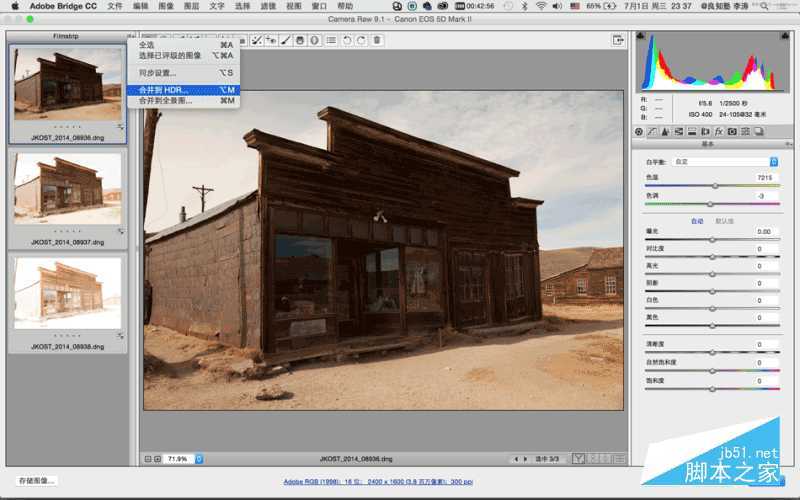Choose 合并到 HDR... from the menu
The height and width of the screenshot is (500, 800).
163,90
